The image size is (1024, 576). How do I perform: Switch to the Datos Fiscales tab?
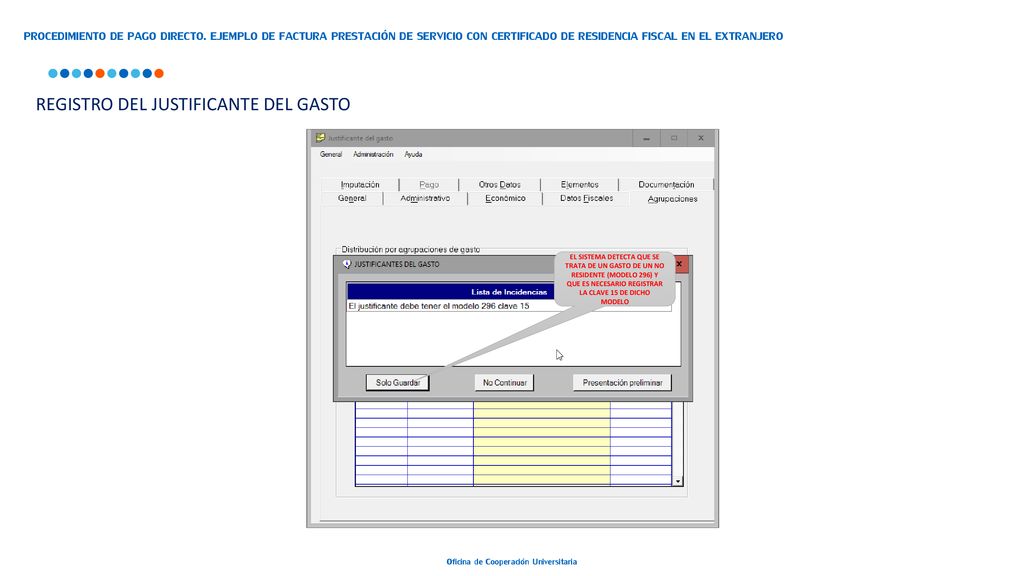586,199
